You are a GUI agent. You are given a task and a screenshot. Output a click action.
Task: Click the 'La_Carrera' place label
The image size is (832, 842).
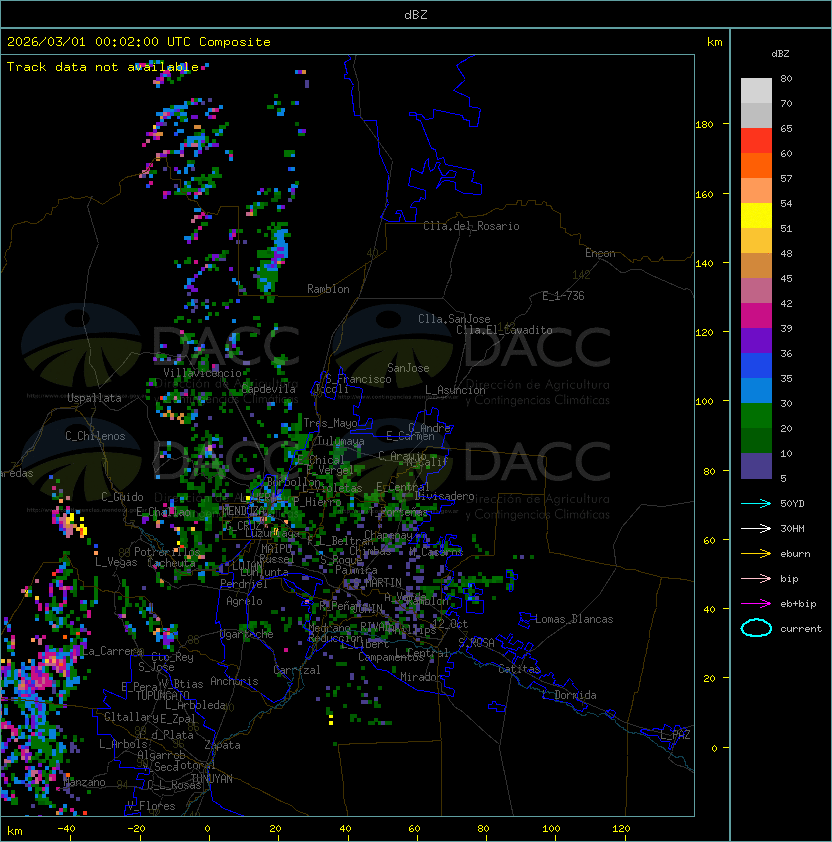(x=113, y=651)
